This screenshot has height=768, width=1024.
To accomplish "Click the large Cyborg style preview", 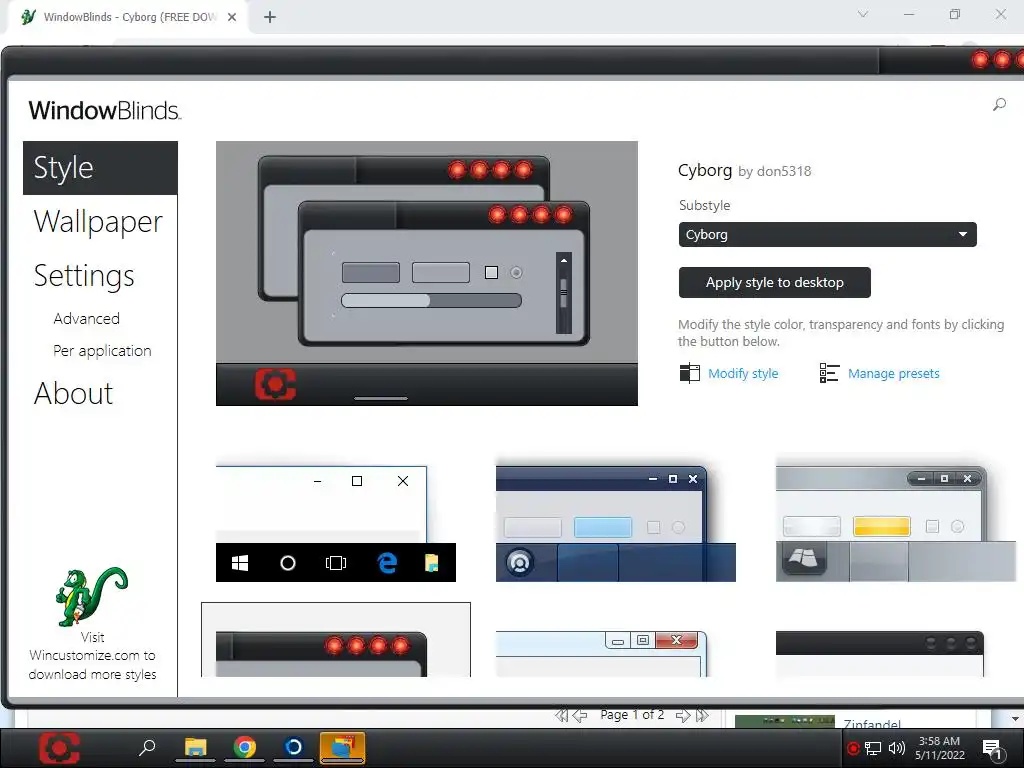I will 426,273.
